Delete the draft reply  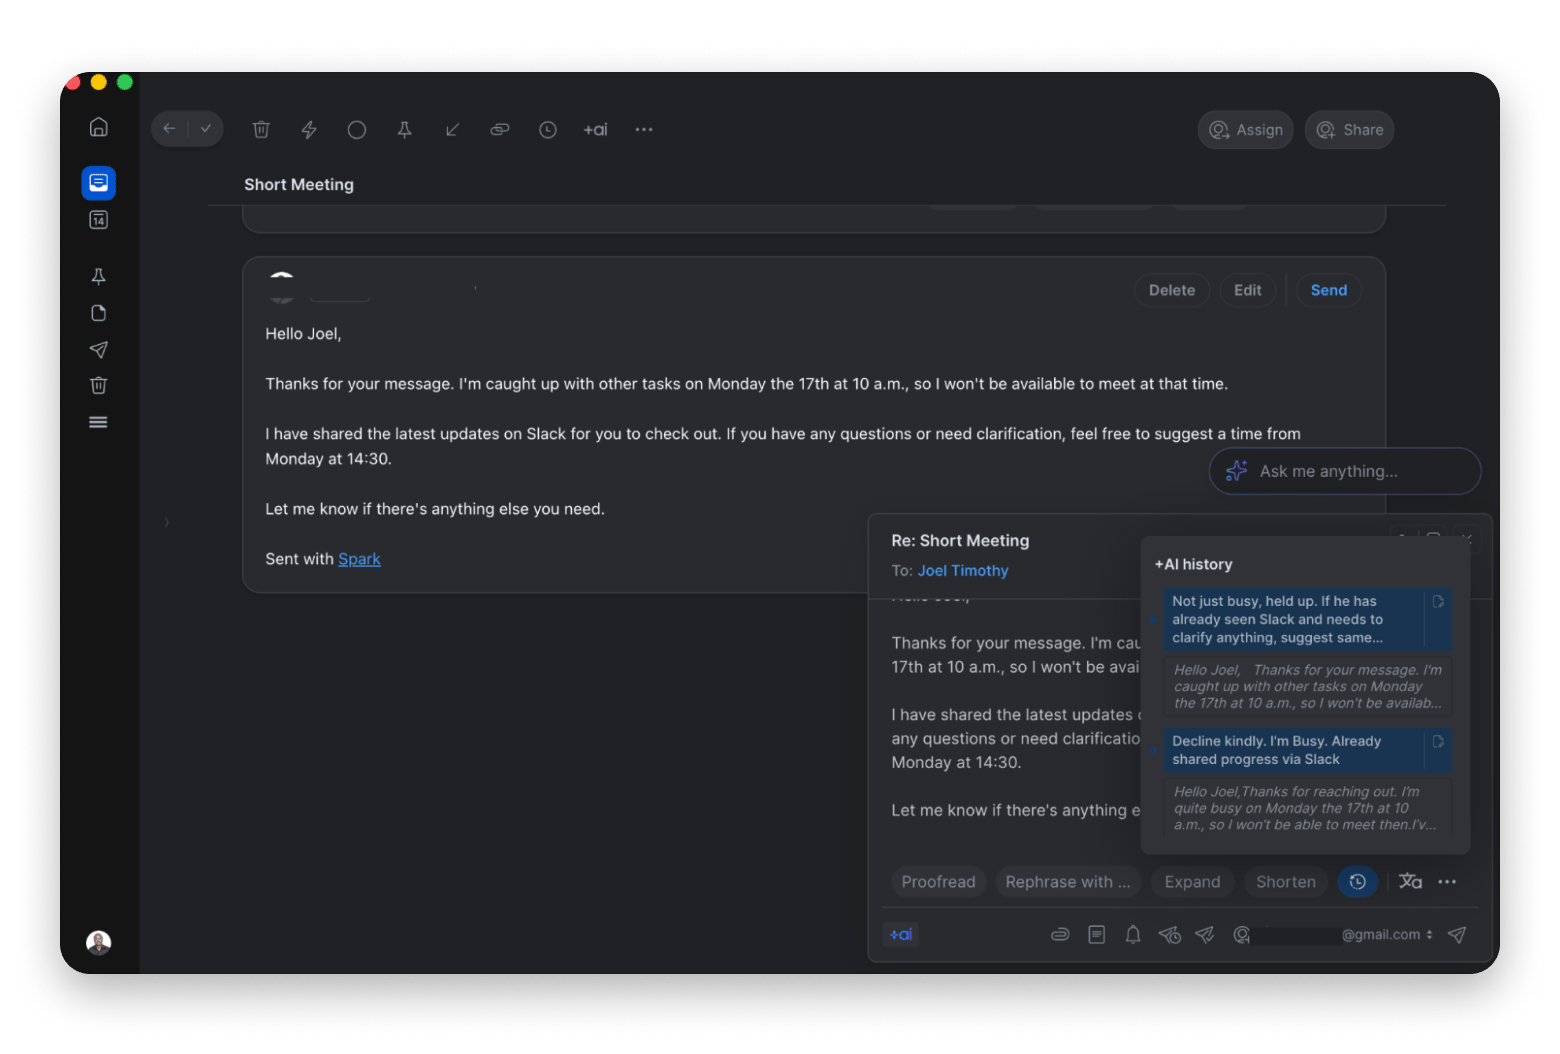tap(1172, 290)
